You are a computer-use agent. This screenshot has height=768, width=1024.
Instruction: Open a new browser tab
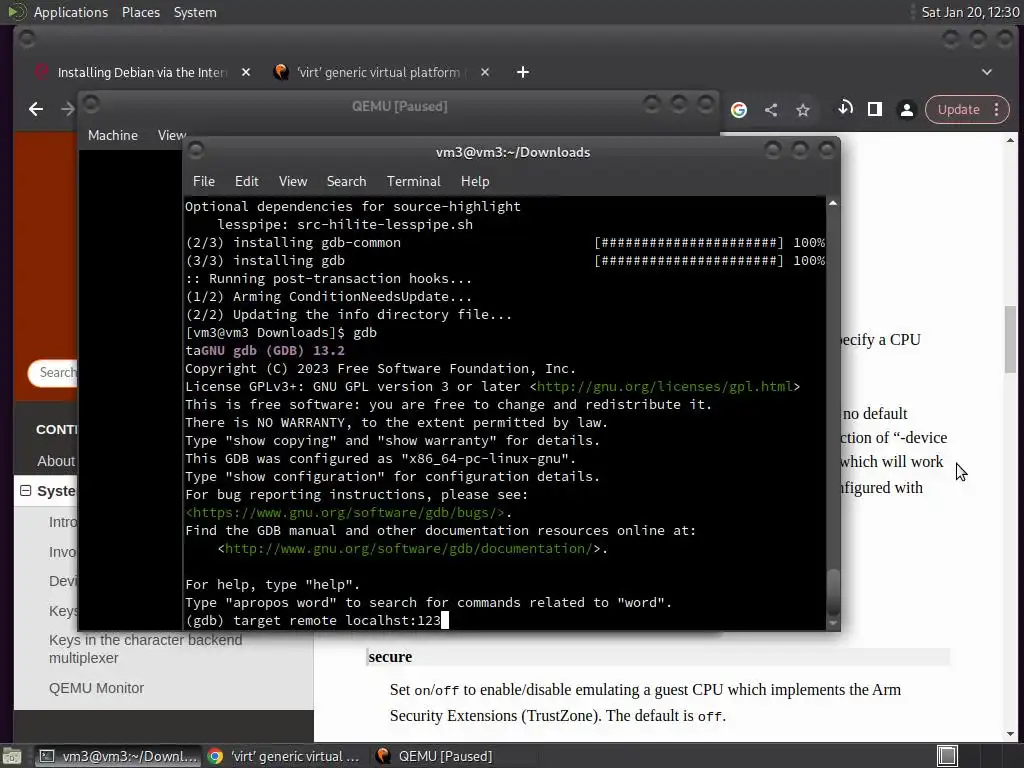522,72
